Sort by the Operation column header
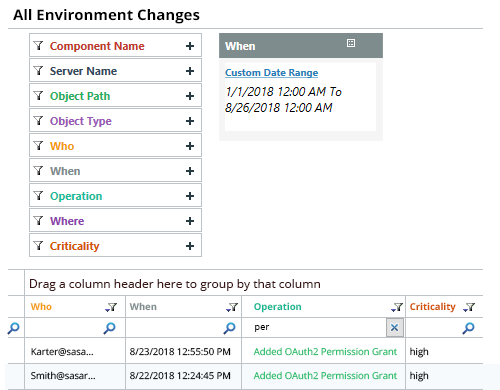This screenshot has height=390, width=500. pos(277,307)
